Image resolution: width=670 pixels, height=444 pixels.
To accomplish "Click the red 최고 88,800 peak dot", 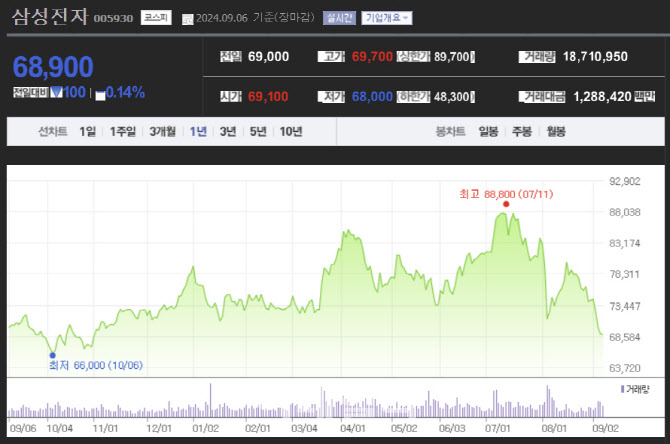I will pos(506,204).
